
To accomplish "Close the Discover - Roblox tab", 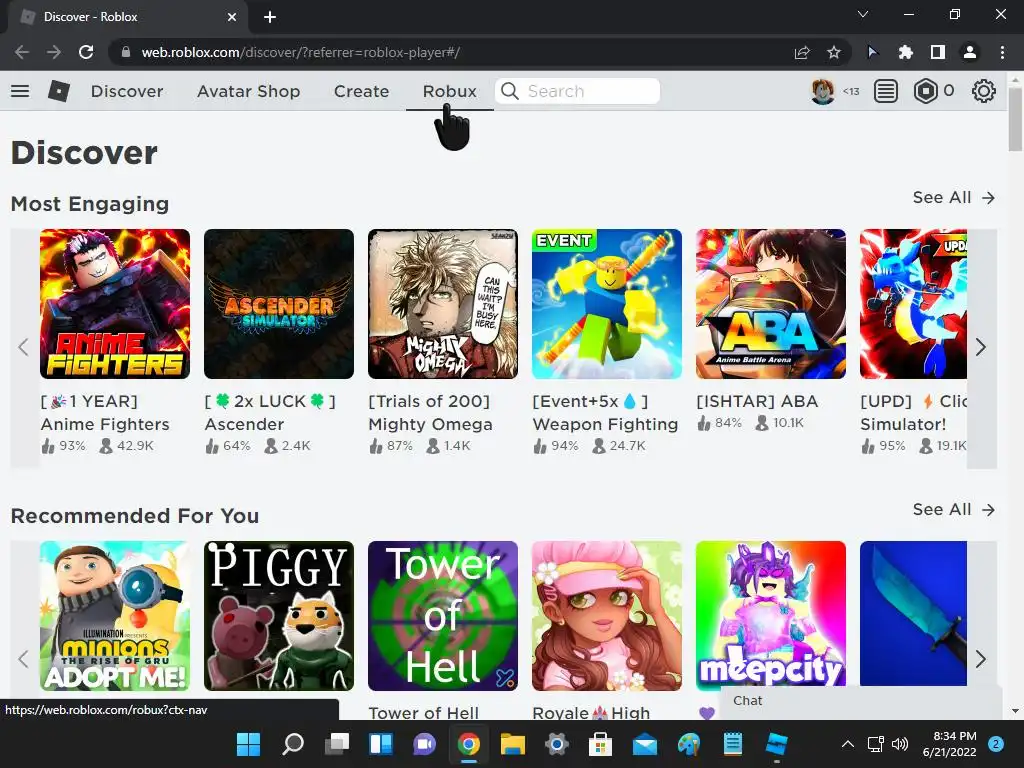I will (x=232, y=17).
